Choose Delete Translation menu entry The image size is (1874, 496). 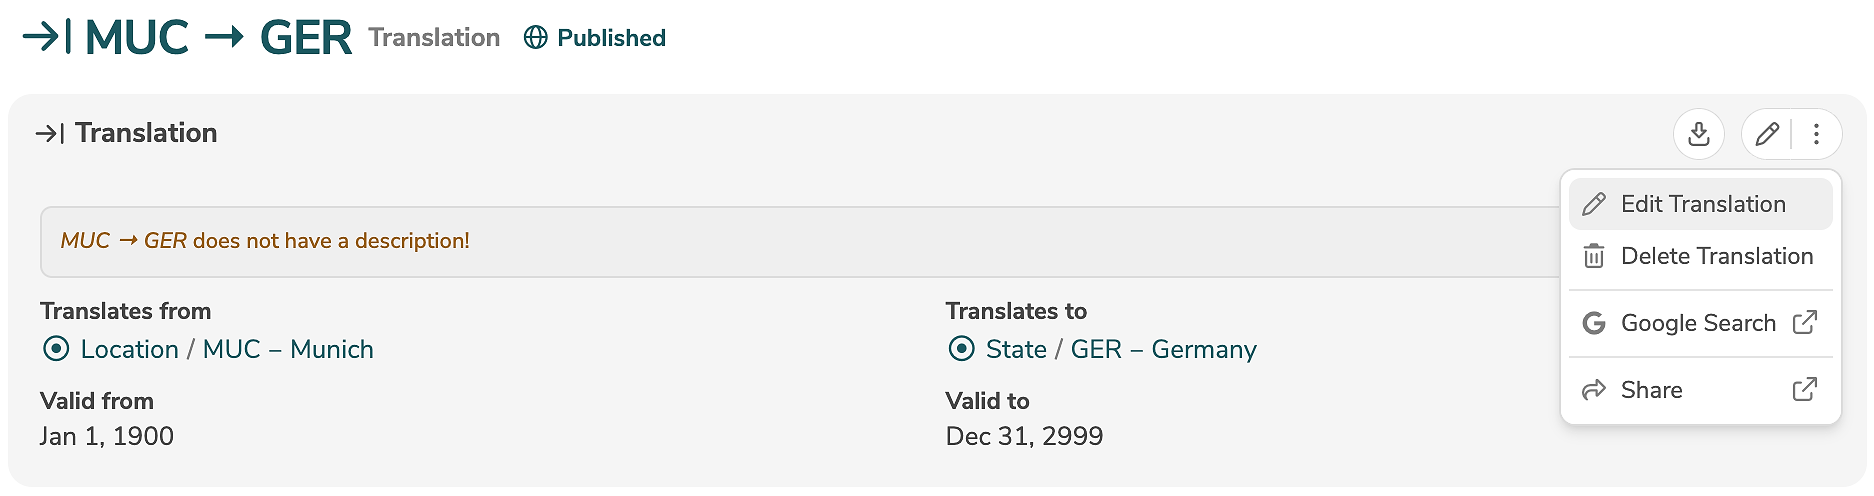coord(1716,256)
